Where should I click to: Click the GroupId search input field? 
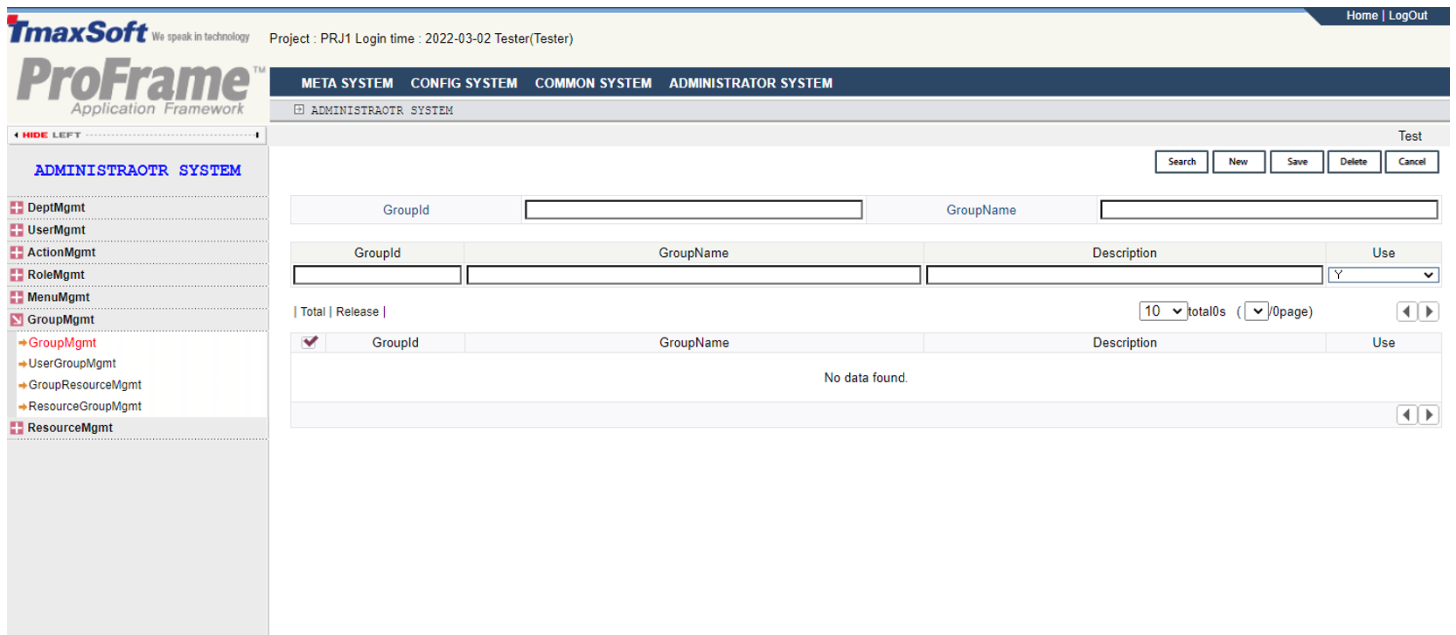(x=694, y=209)
